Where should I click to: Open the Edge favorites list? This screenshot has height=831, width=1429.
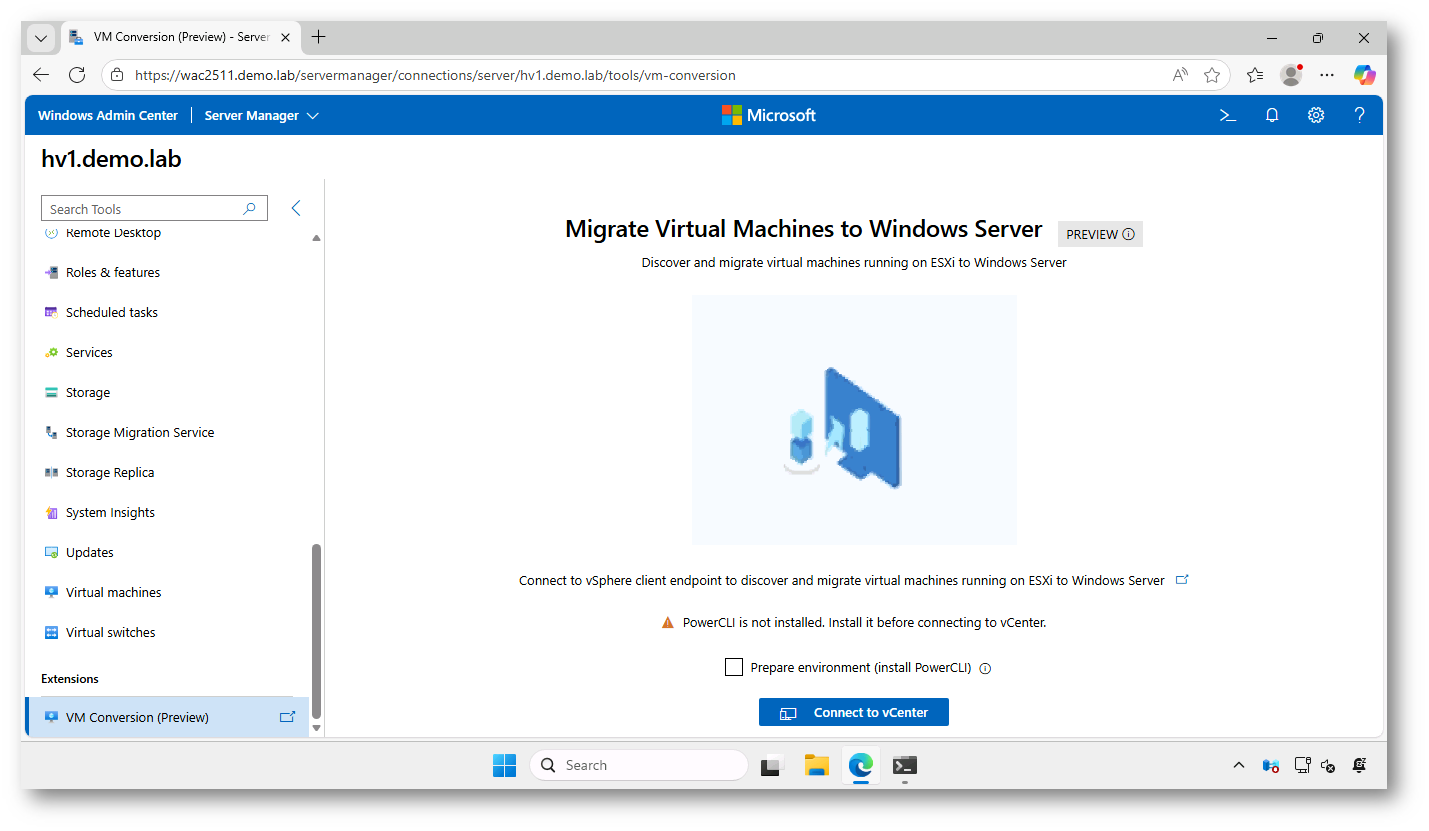1255,75
